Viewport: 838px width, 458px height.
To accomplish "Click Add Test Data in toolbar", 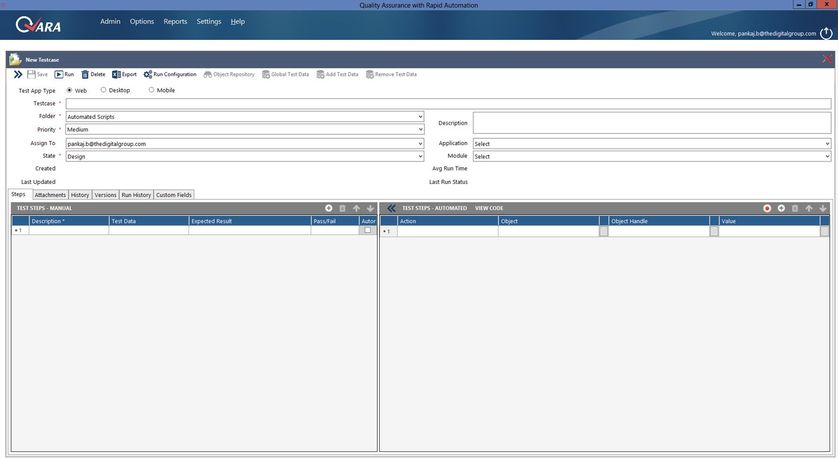I will pyautogui.click(x=337, y=74).
